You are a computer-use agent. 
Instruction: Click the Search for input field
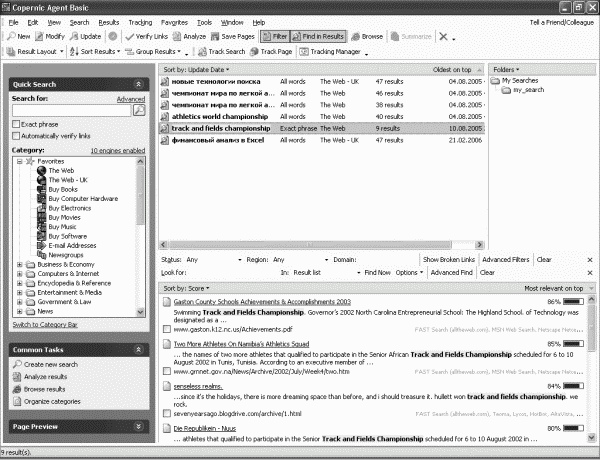[72, 111]
